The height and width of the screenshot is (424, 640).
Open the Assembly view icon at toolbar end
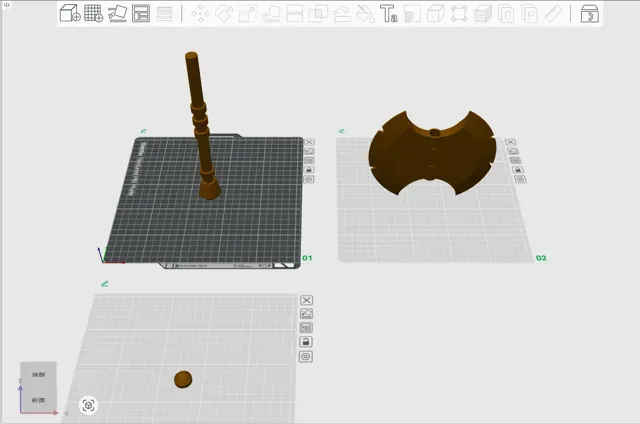(590, 13)
